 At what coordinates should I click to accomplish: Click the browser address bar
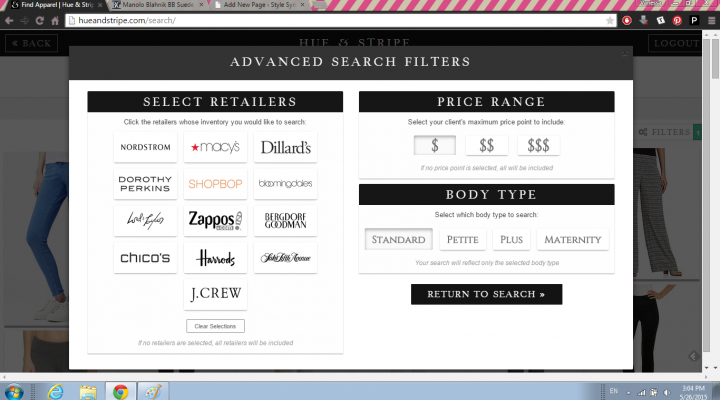click(330, 20)
